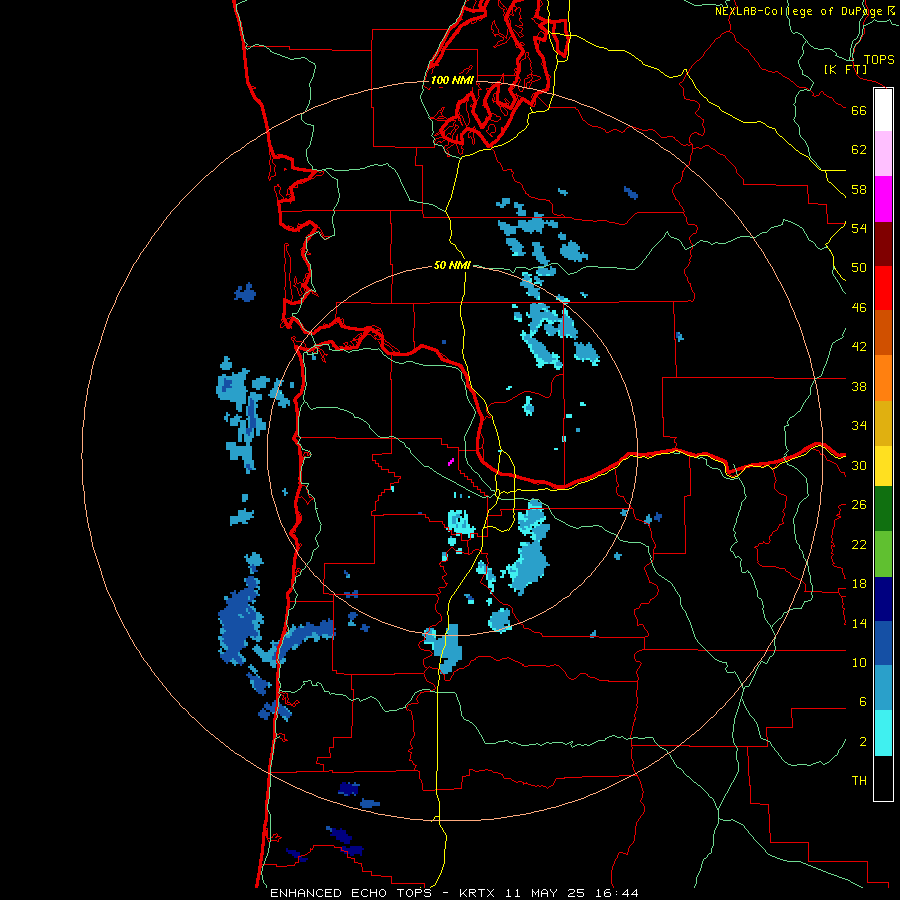The width and height of the screenshot is (900, 900).
Task: Click the yellow legend swatch
Action: (x=883, y=465)
